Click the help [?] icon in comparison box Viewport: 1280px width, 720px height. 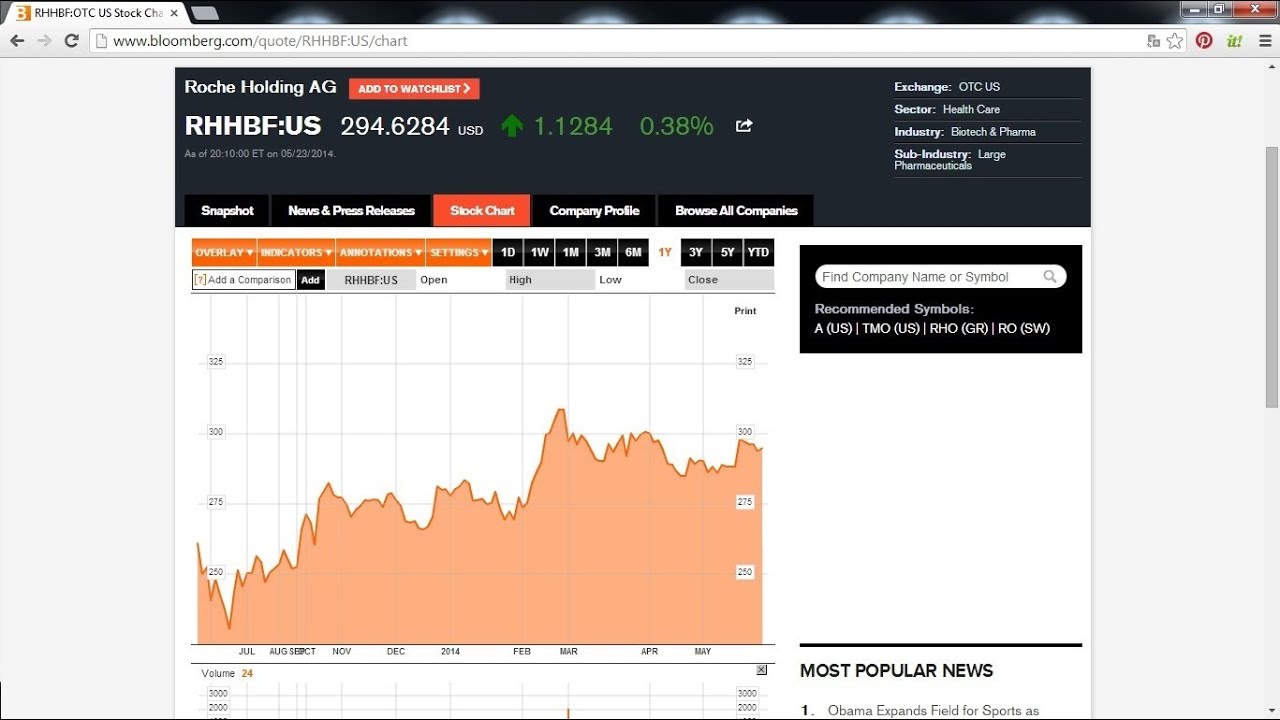[200, 280]
